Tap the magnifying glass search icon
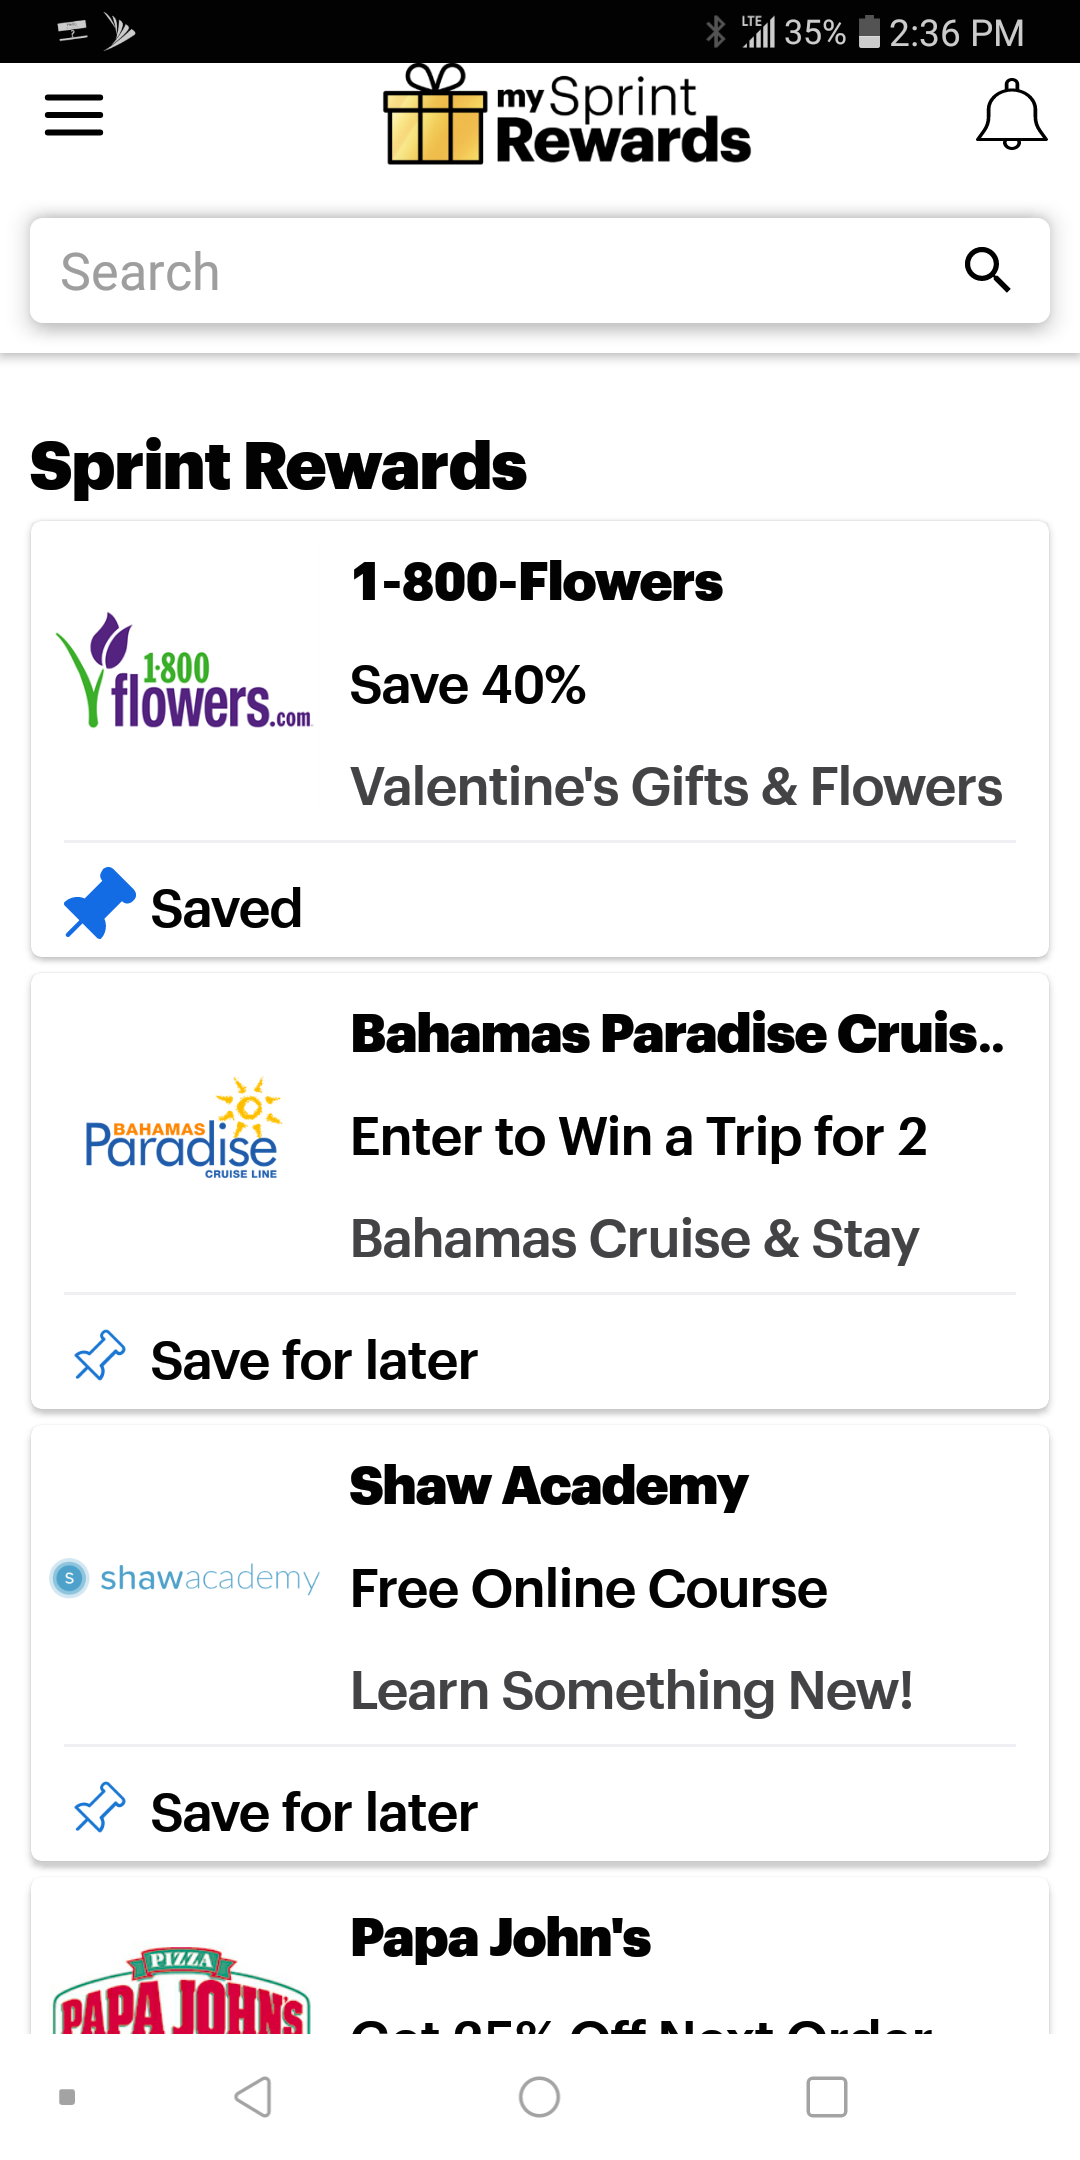The width and height of the screenshot is (1080, 2160). [x=986, y=270]
